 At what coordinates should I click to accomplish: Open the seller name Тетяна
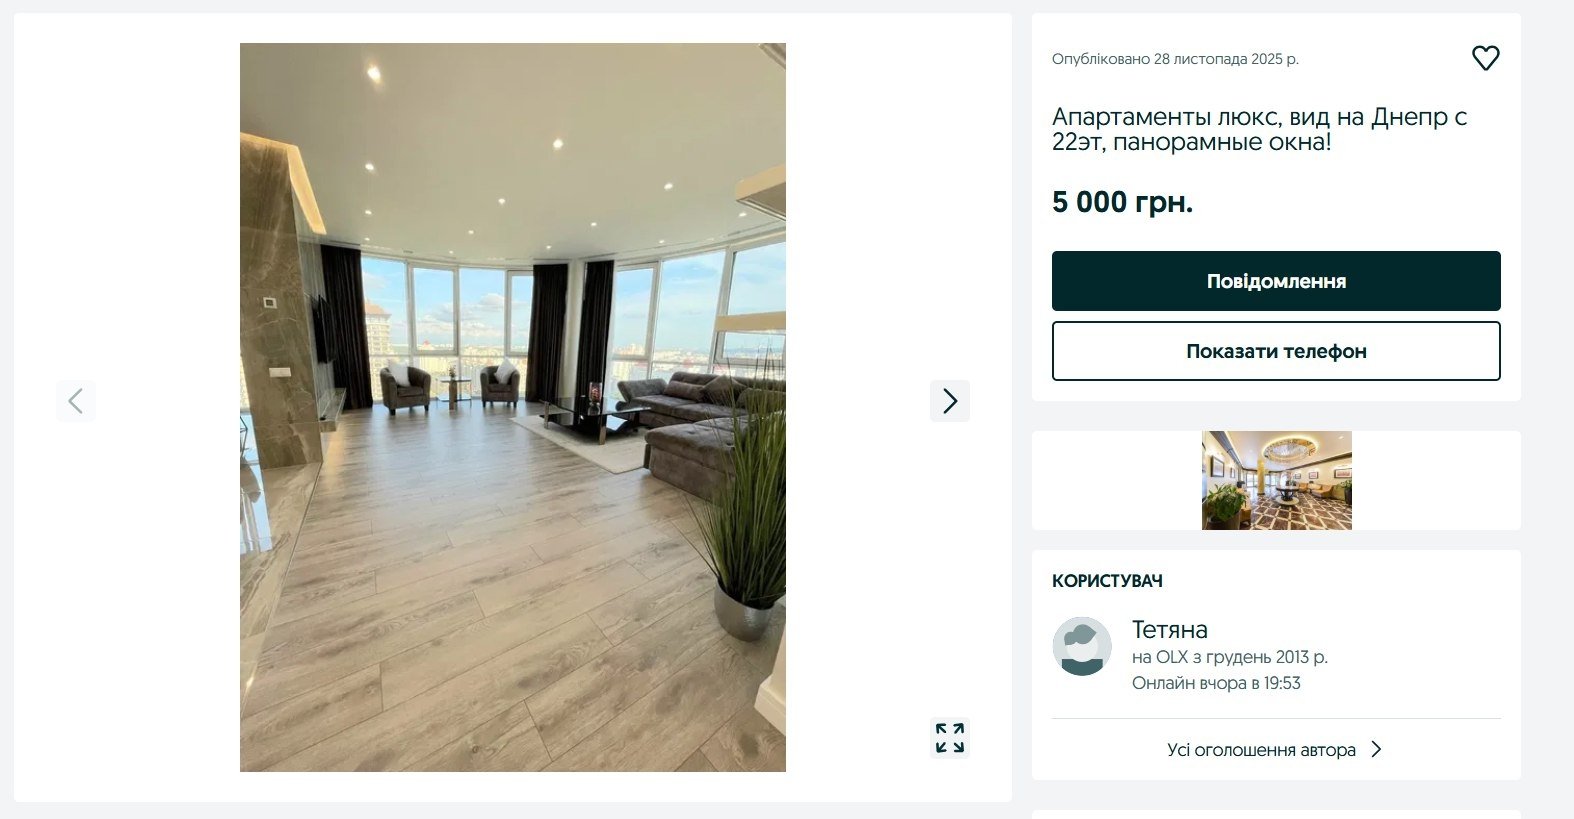point(1169,629)
